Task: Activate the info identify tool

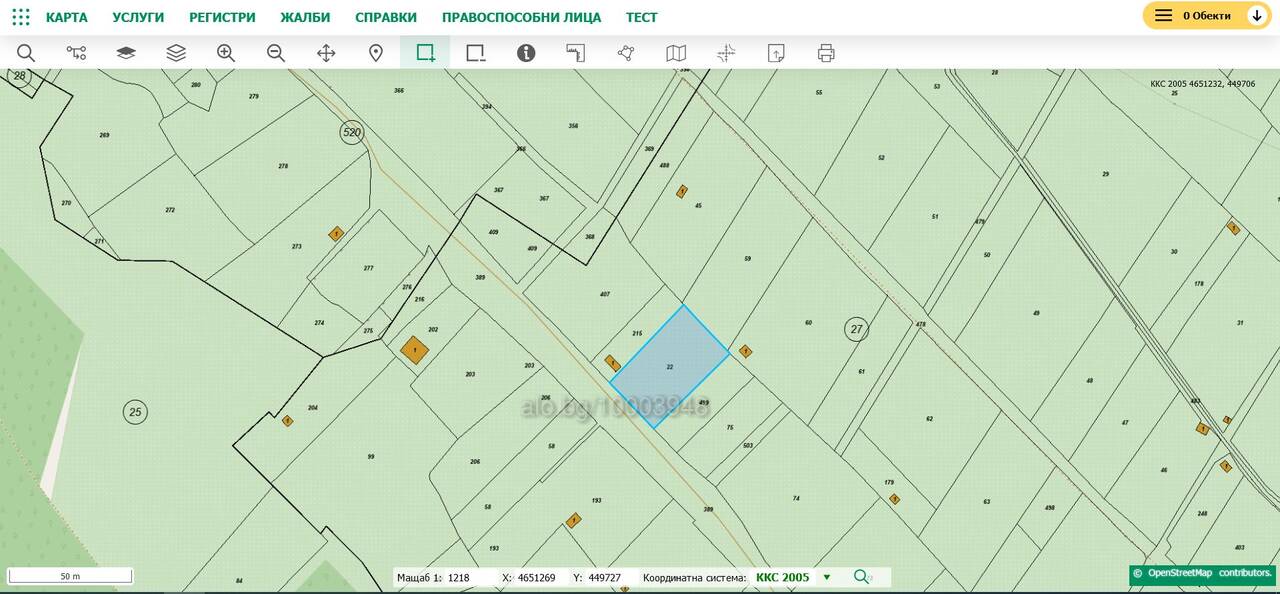Action: (x=526, y=53)
